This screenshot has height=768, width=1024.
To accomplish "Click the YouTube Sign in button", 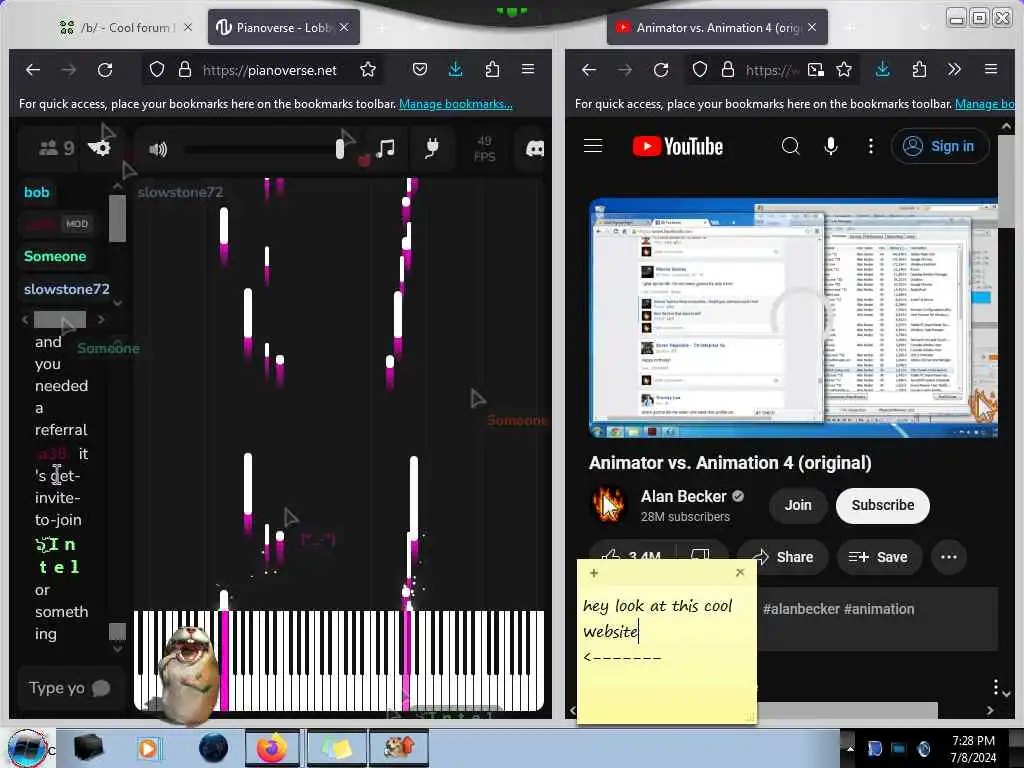I will 938,146.
